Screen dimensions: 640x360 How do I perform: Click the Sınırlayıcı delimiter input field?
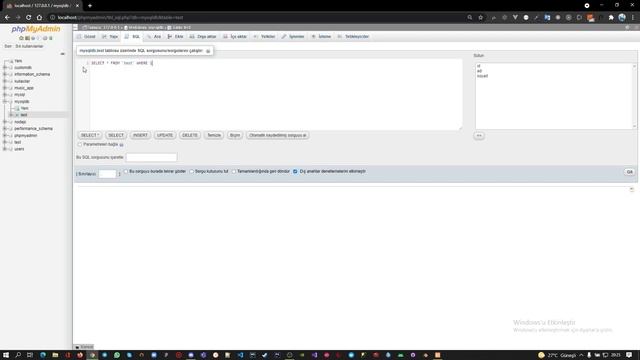pos(107,174)
